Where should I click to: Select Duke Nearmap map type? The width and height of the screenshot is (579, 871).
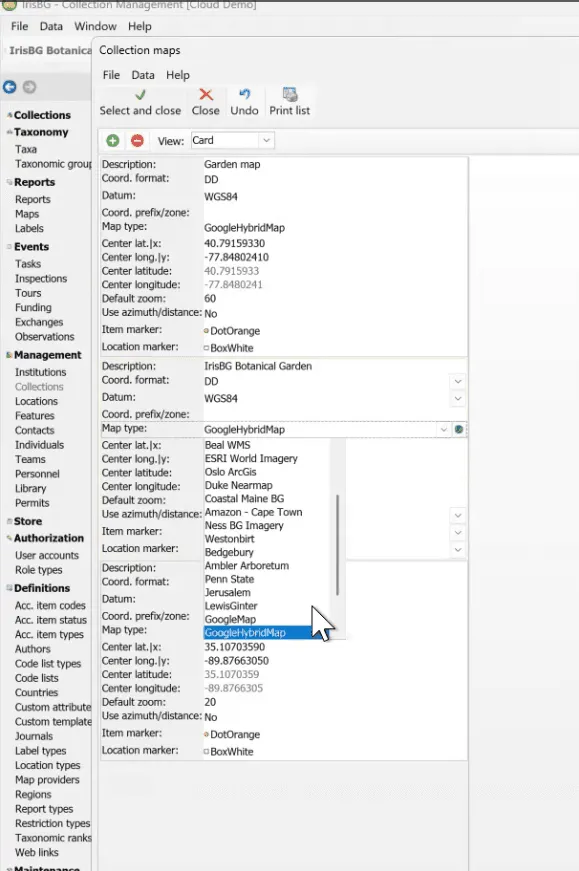click(x=238, y=485)
